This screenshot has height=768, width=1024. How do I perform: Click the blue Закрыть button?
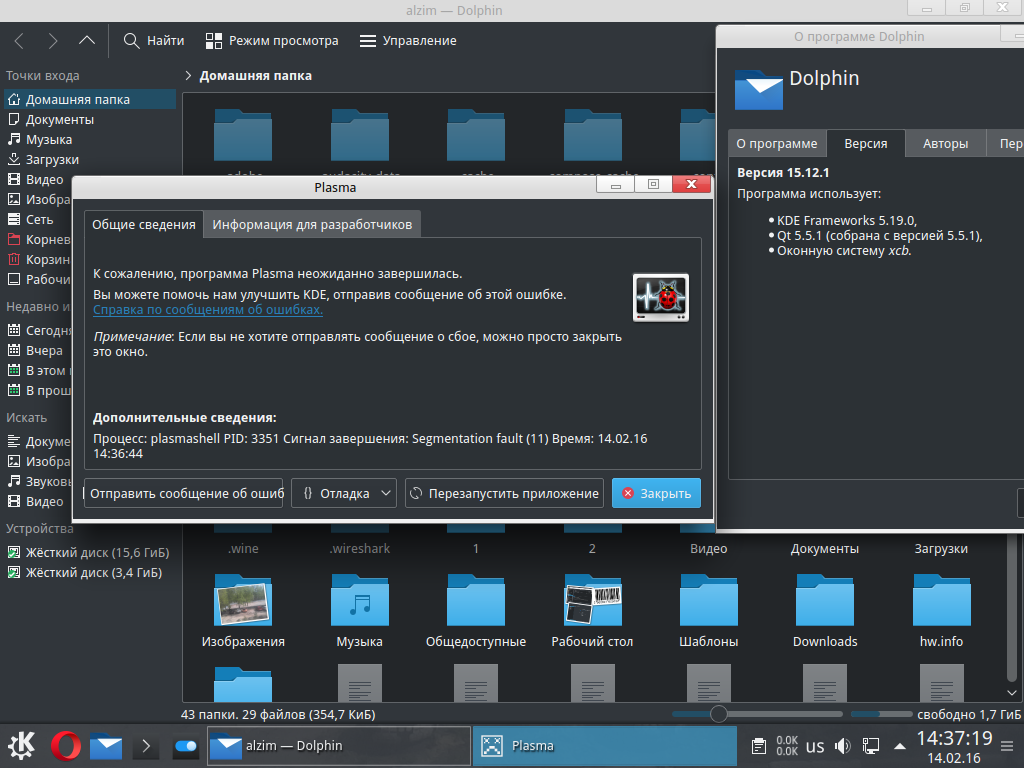pos(656,494)
